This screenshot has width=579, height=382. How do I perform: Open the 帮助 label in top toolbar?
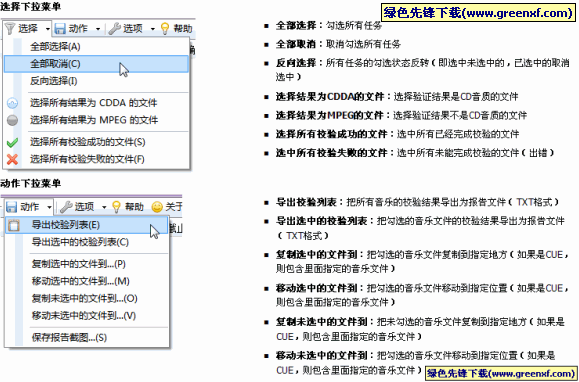pos(183,29)
